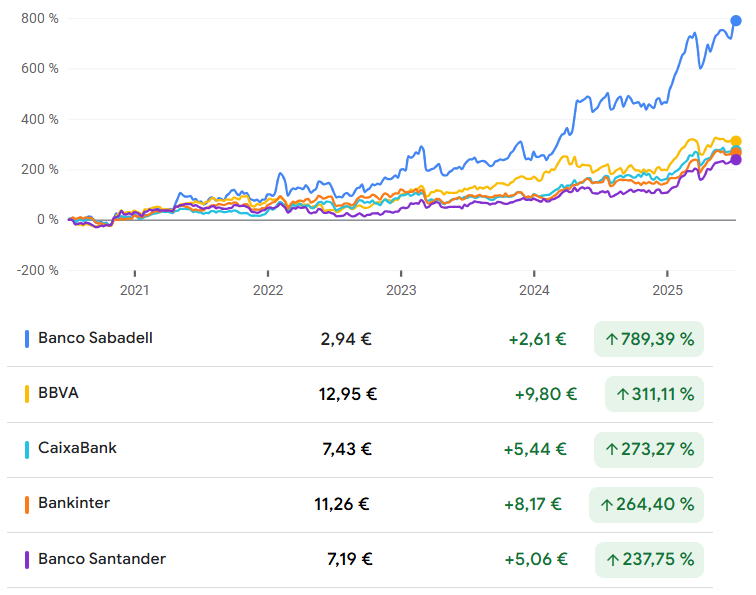Screen dimensions: 756x595
Task: Open the Banco Sabadell stock entry
Action: [95, 338]
